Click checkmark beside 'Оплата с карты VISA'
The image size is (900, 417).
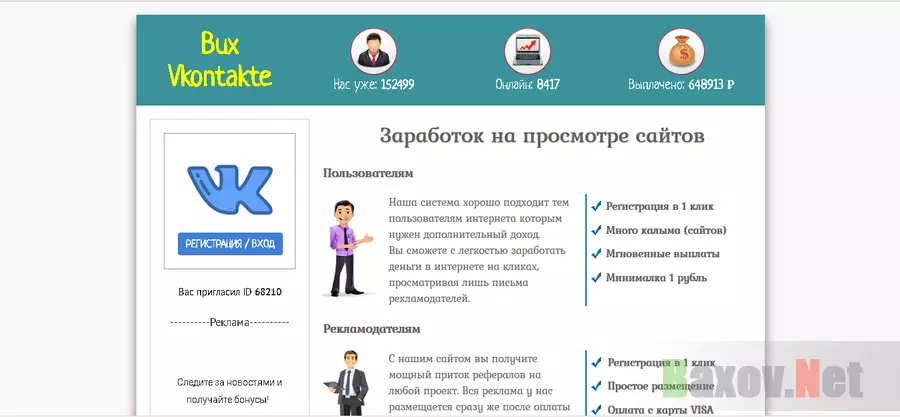[597, 410]
